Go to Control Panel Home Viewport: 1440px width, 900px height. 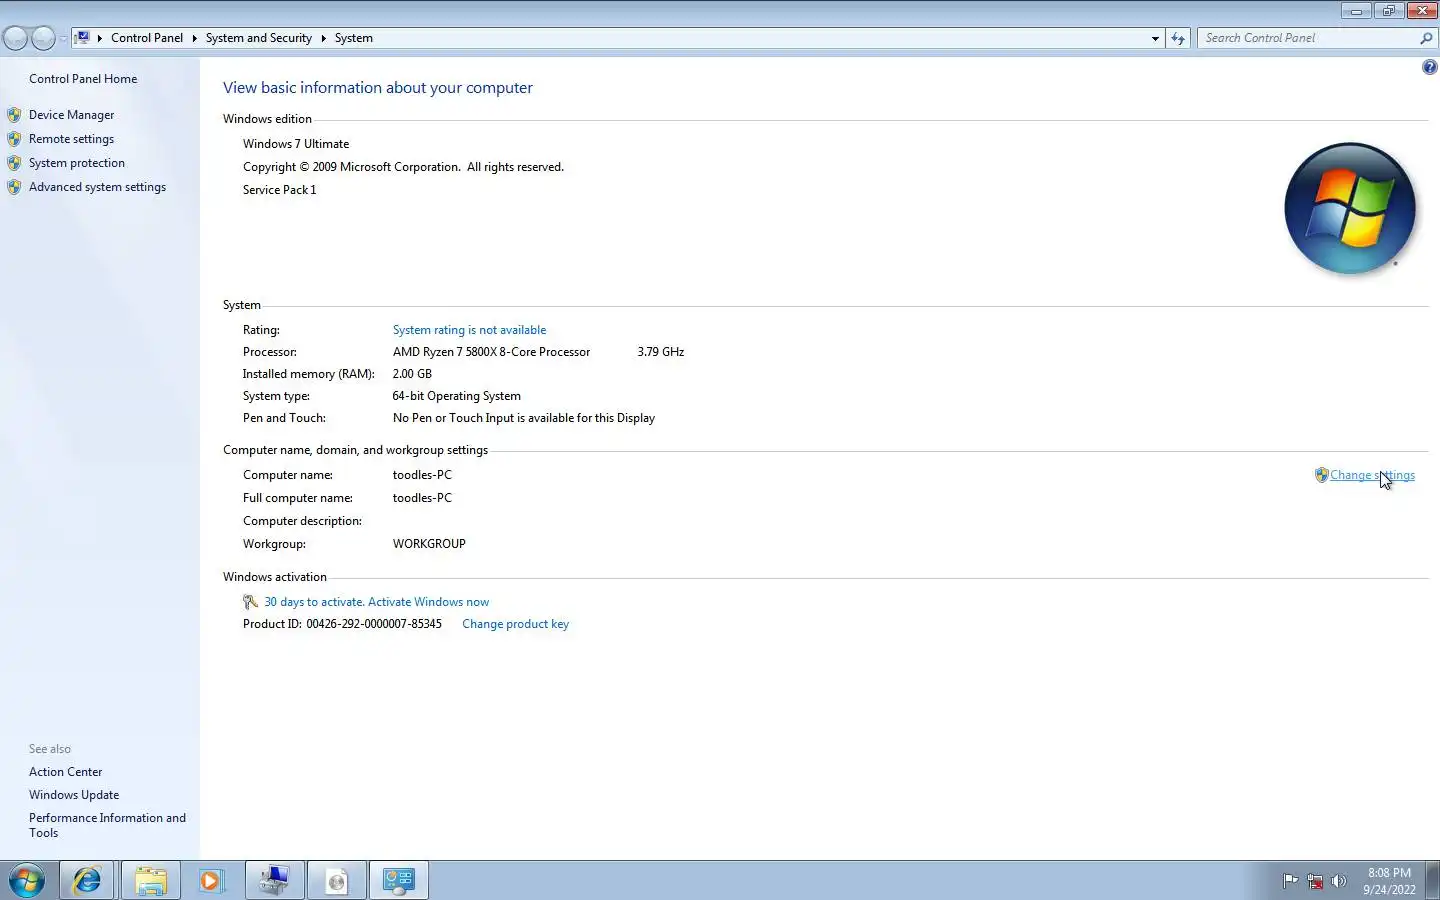click(x=83, y=79)
